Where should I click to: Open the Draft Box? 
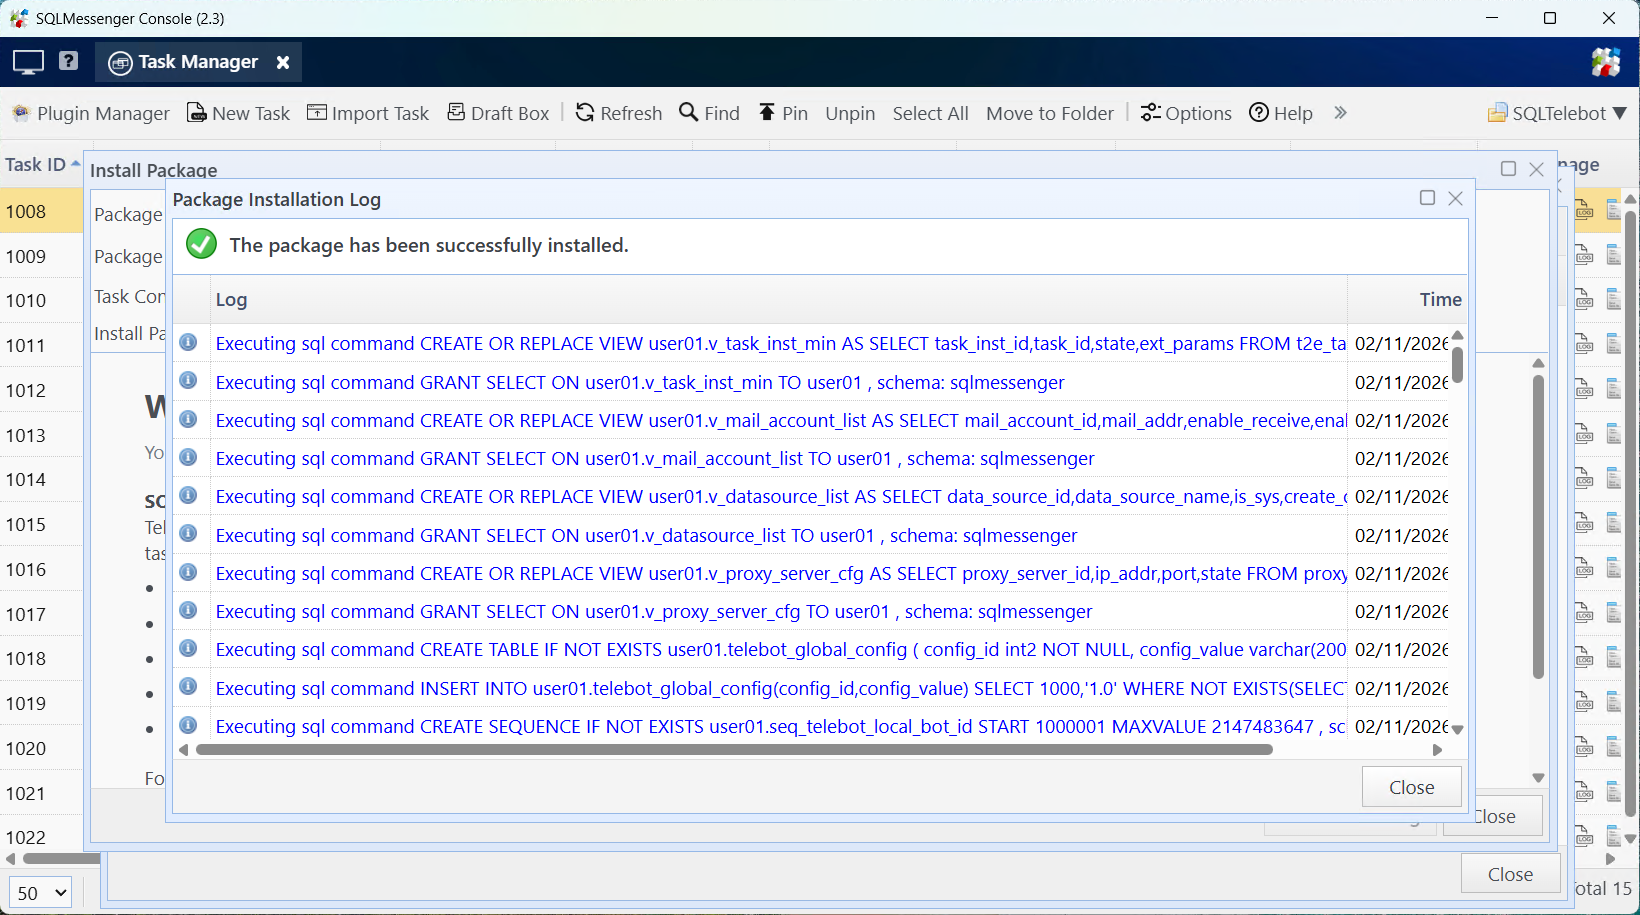(498, 113)
